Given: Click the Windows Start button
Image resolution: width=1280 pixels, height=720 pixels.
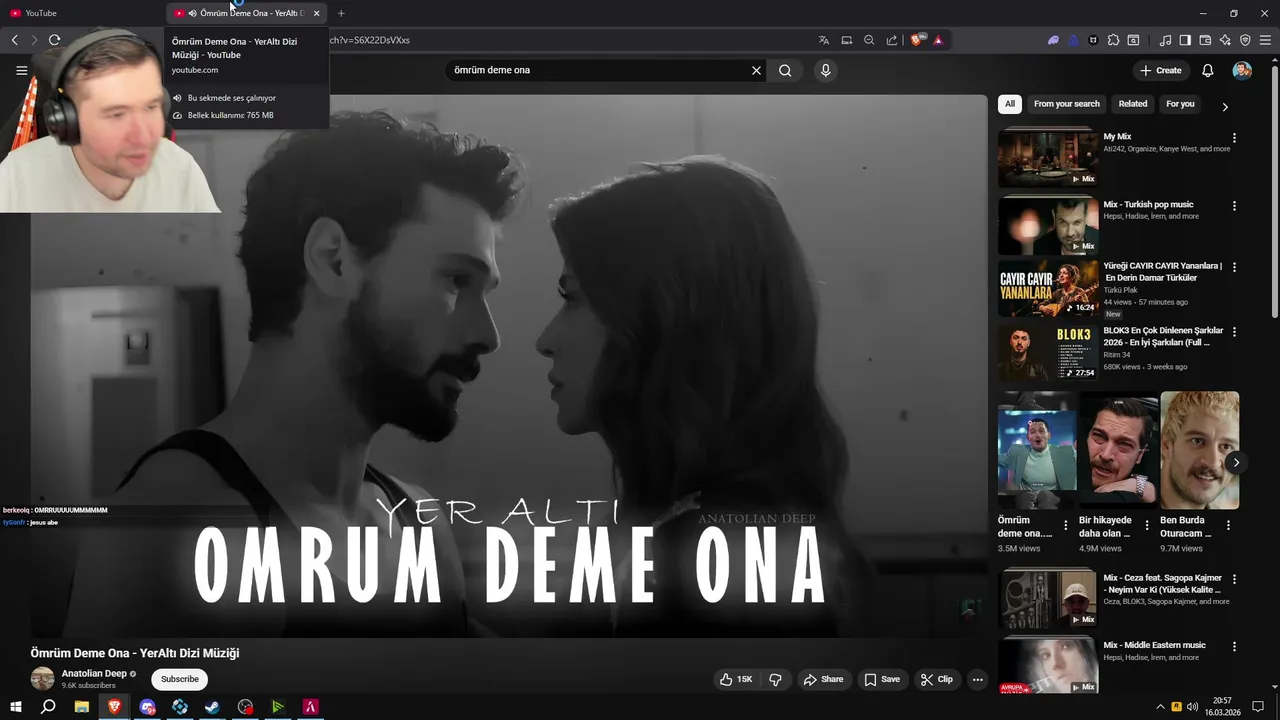Looking at the screenshot, I should click(15, 707).
